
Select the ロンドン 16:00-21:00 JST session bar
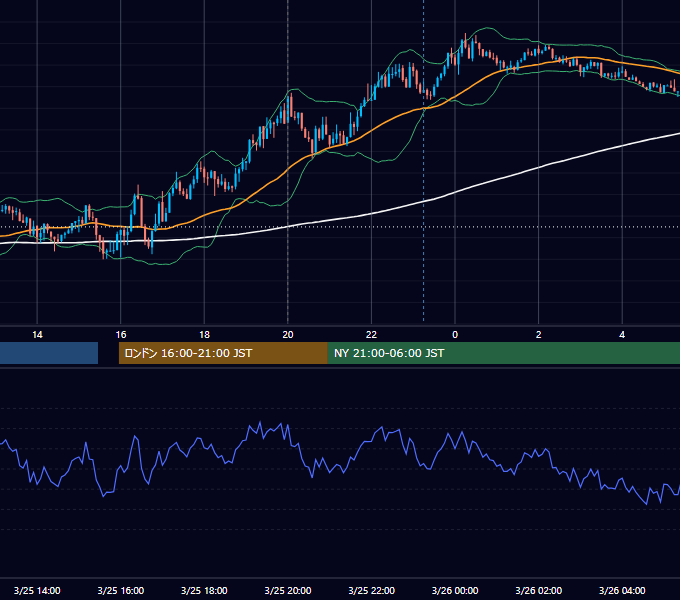click(223, 353)
